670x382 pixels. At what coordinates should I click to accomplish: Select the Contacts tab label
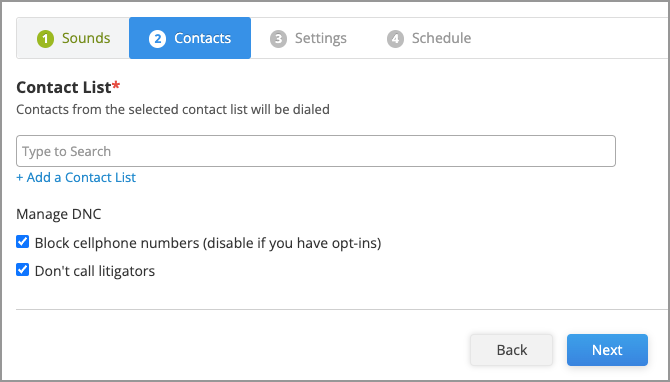coord(203,38)
